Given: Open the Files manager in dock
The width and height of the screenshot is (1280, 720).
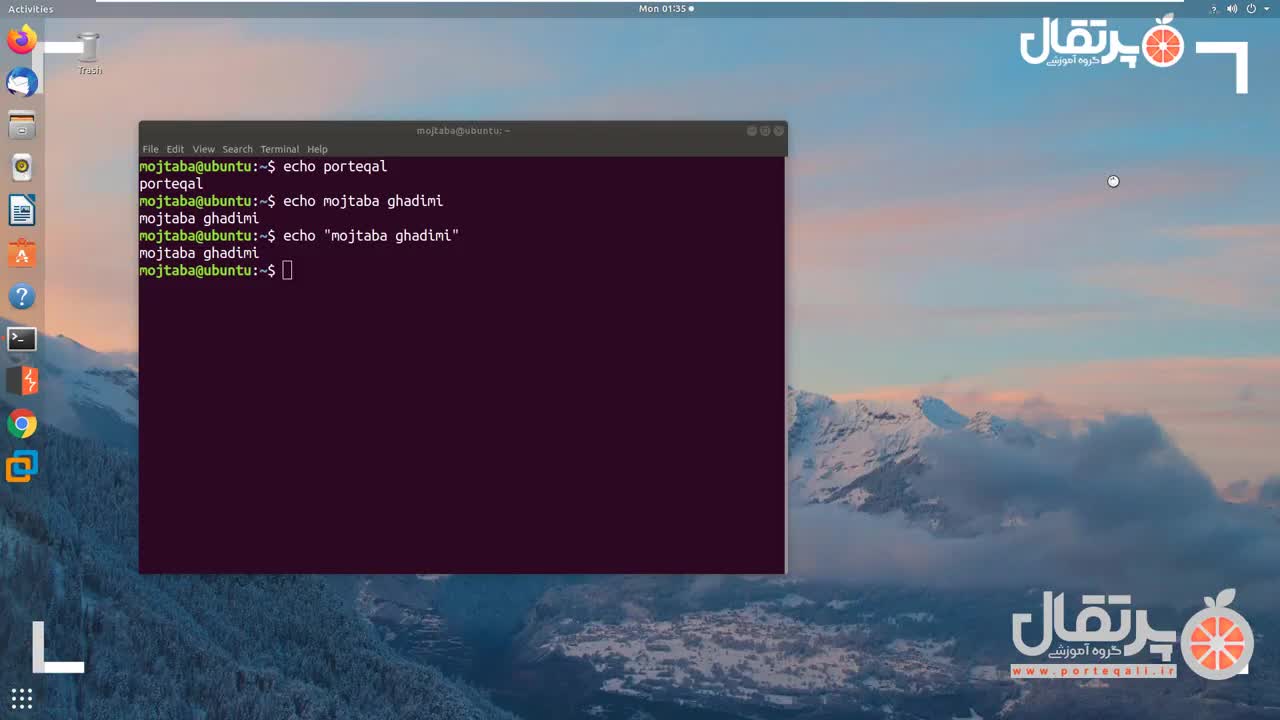Looking at the screenshot, I should (x=22, y=126).
